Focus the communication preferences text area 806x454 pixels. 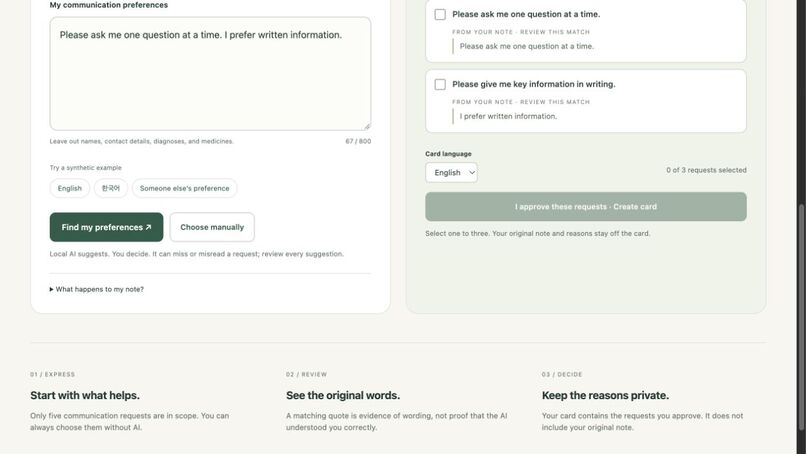coord(210,74)
